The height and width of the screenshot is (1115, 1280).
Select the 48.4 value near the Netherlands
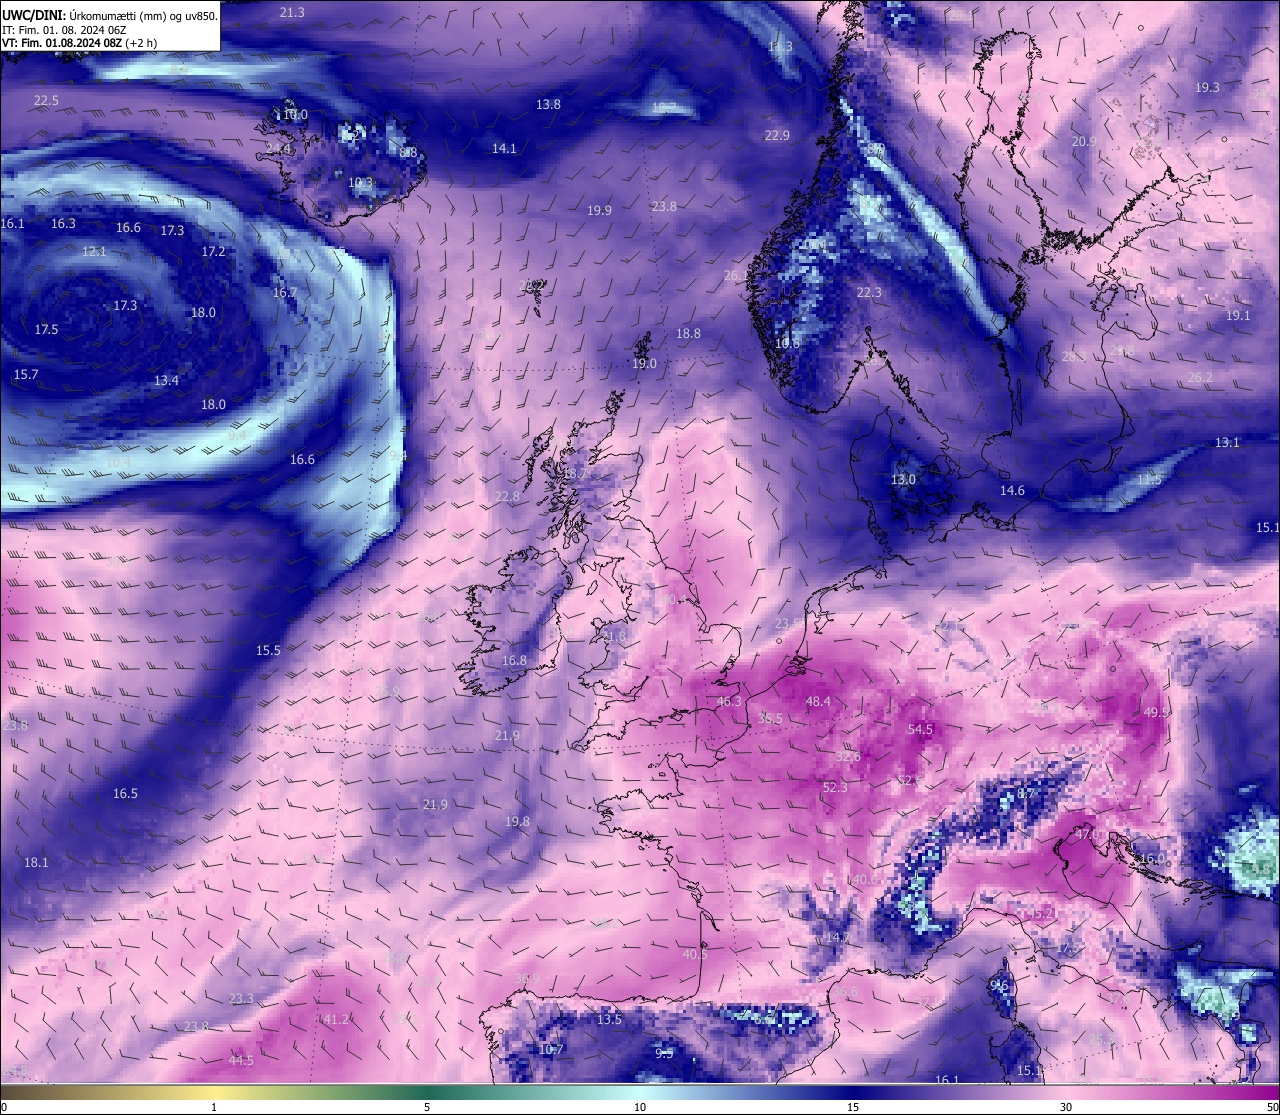pos(818,701)
